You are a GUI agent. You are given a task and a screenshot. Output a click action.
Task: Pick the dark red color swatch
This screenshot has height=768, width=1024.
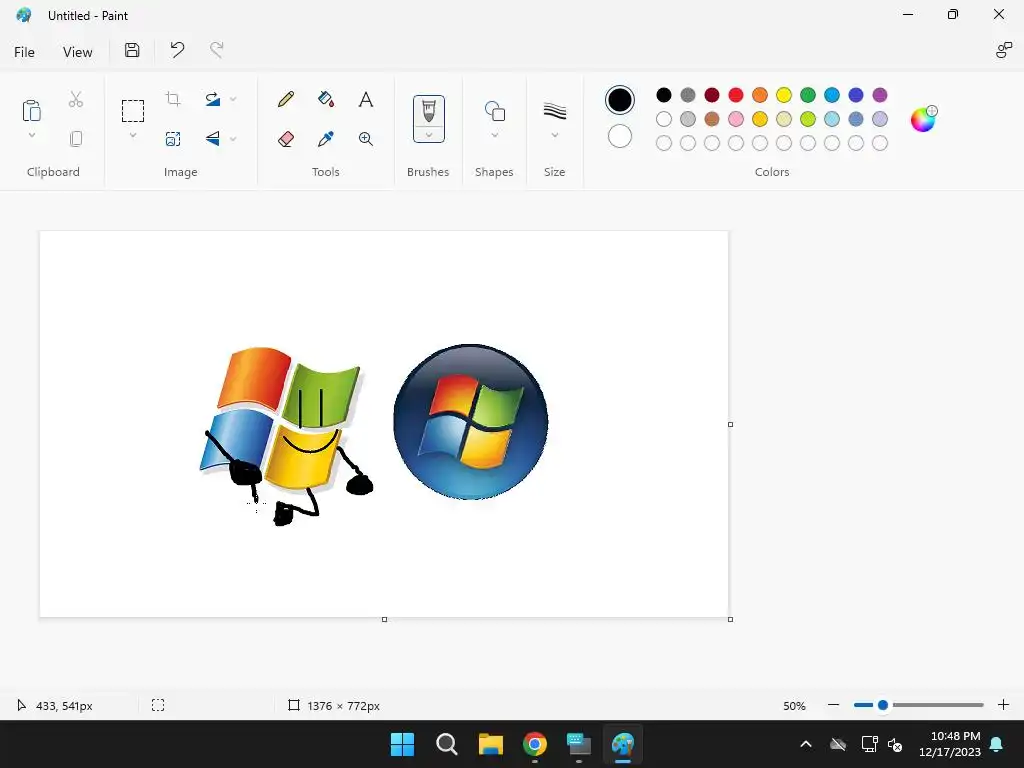click(x=711, y=95)
